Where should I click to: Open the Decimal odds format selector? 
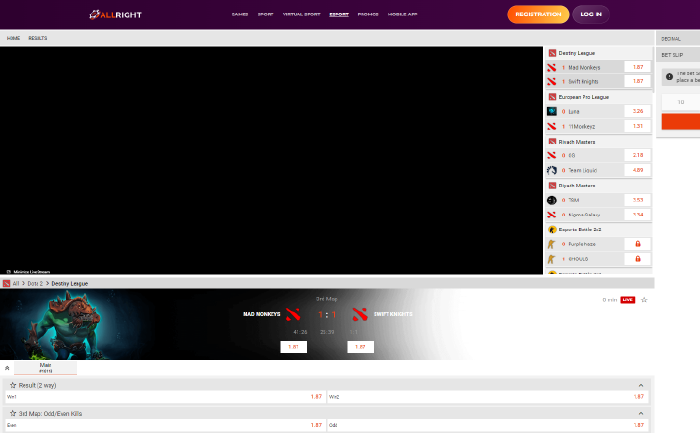click(678, 39)
